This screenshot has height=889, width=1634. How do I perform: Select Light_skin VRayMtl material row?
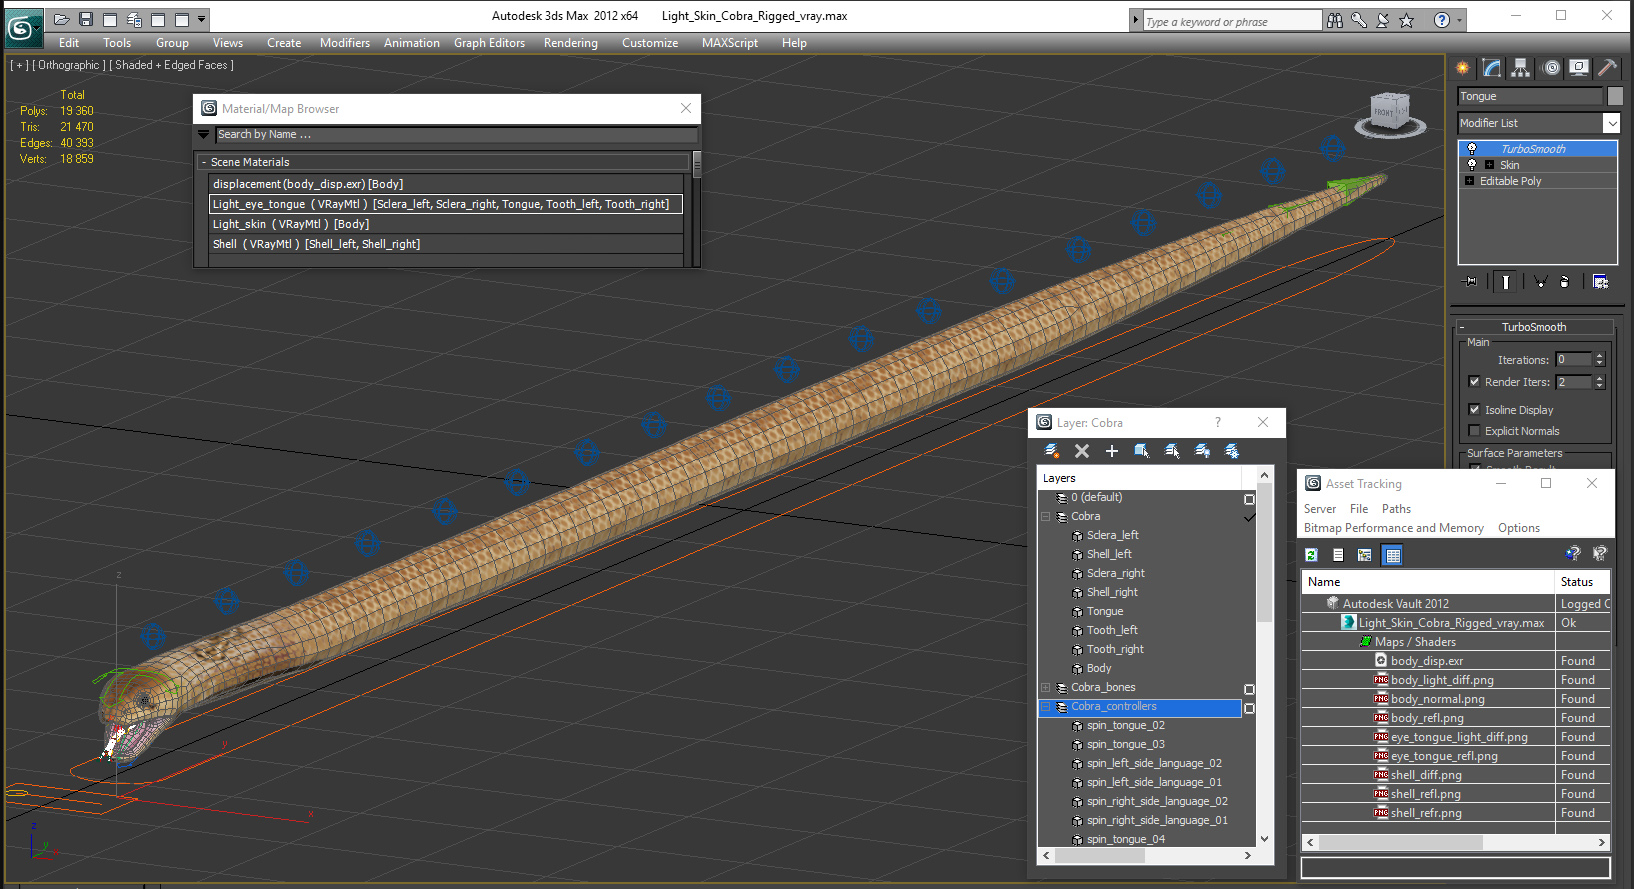[446, 224]
